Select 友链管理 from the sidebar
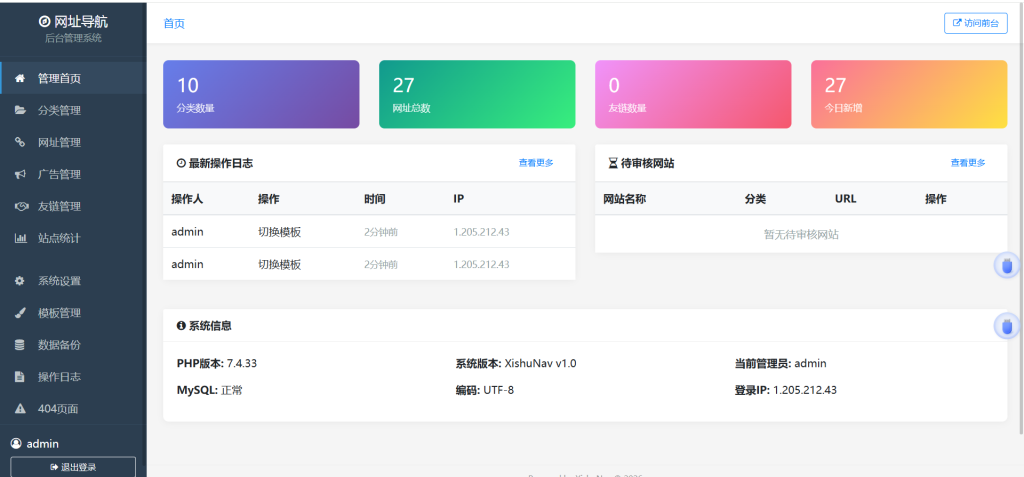The height and width of the screenshot is (477, 1024). point(73,206)
